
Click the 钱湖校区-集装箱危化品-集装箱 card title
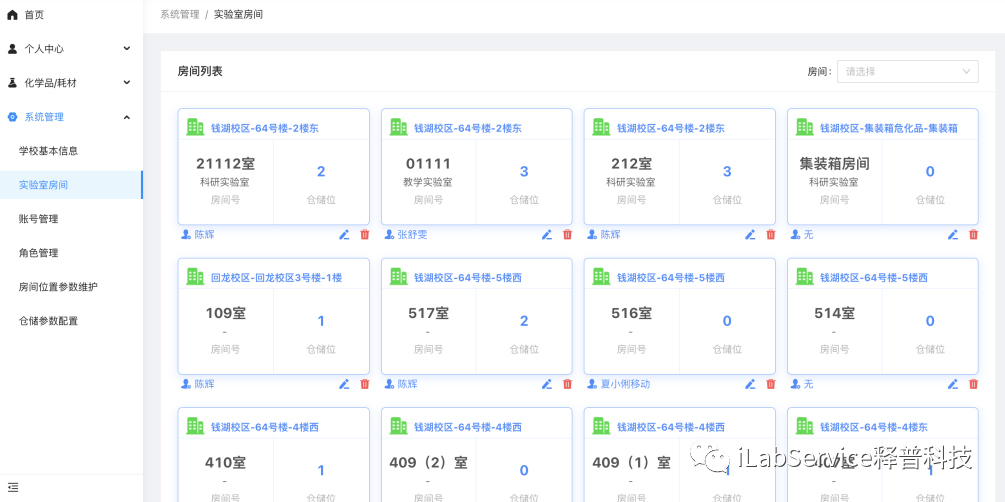(889, 128)
